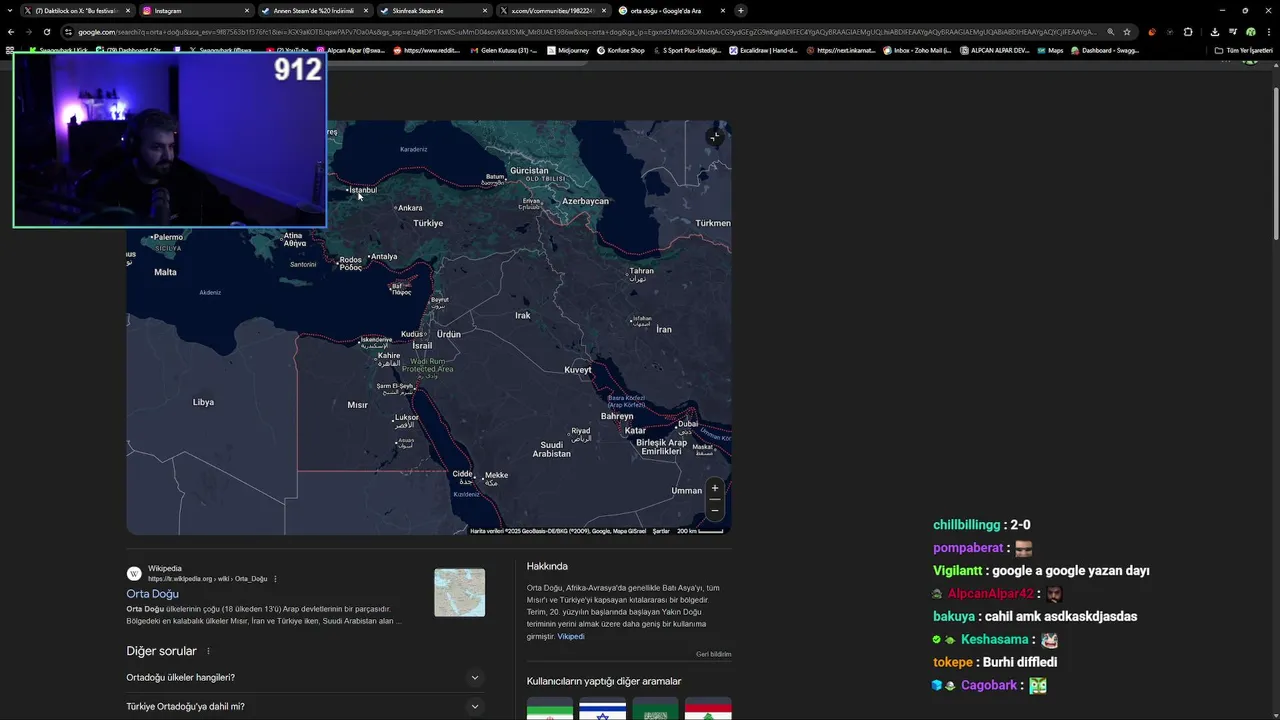Open the x.com/i/communities tab
Image resolution: width=1280 pixels, height=720 pixels.
(552, 10)
